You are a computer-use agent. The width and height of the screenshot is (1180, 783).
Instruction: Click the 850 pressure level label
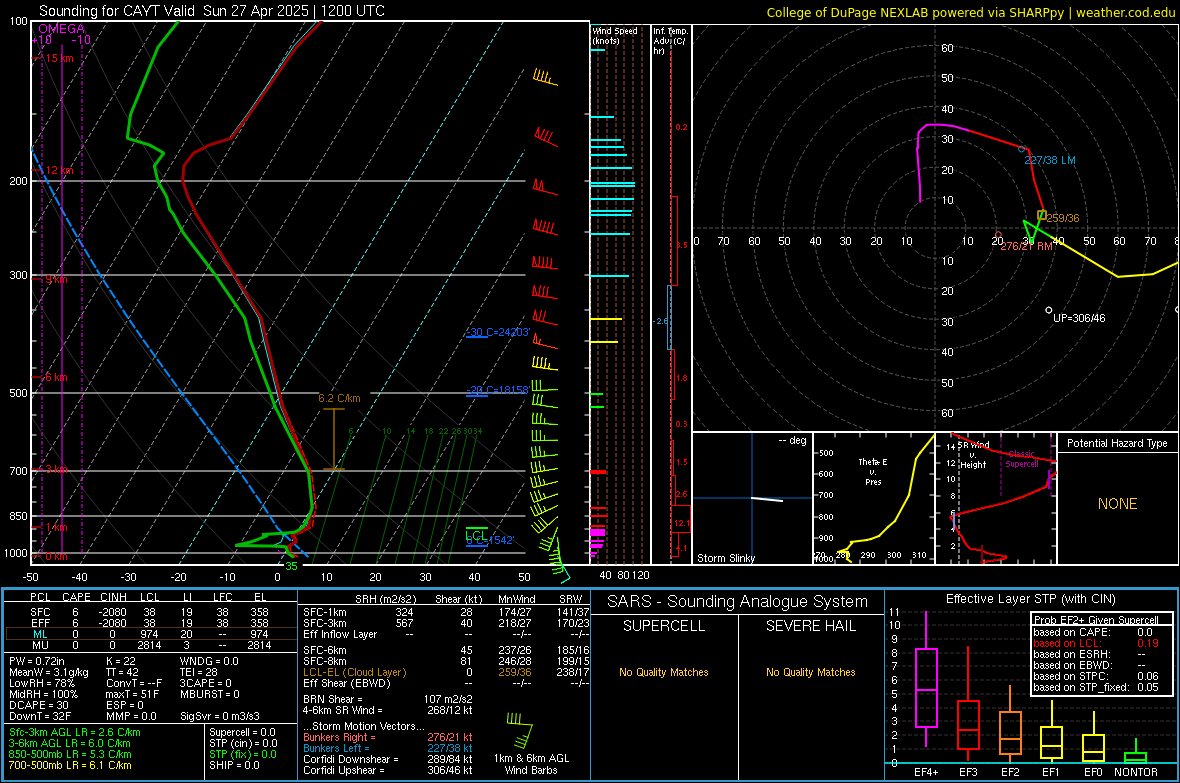[x=18, y=516]
